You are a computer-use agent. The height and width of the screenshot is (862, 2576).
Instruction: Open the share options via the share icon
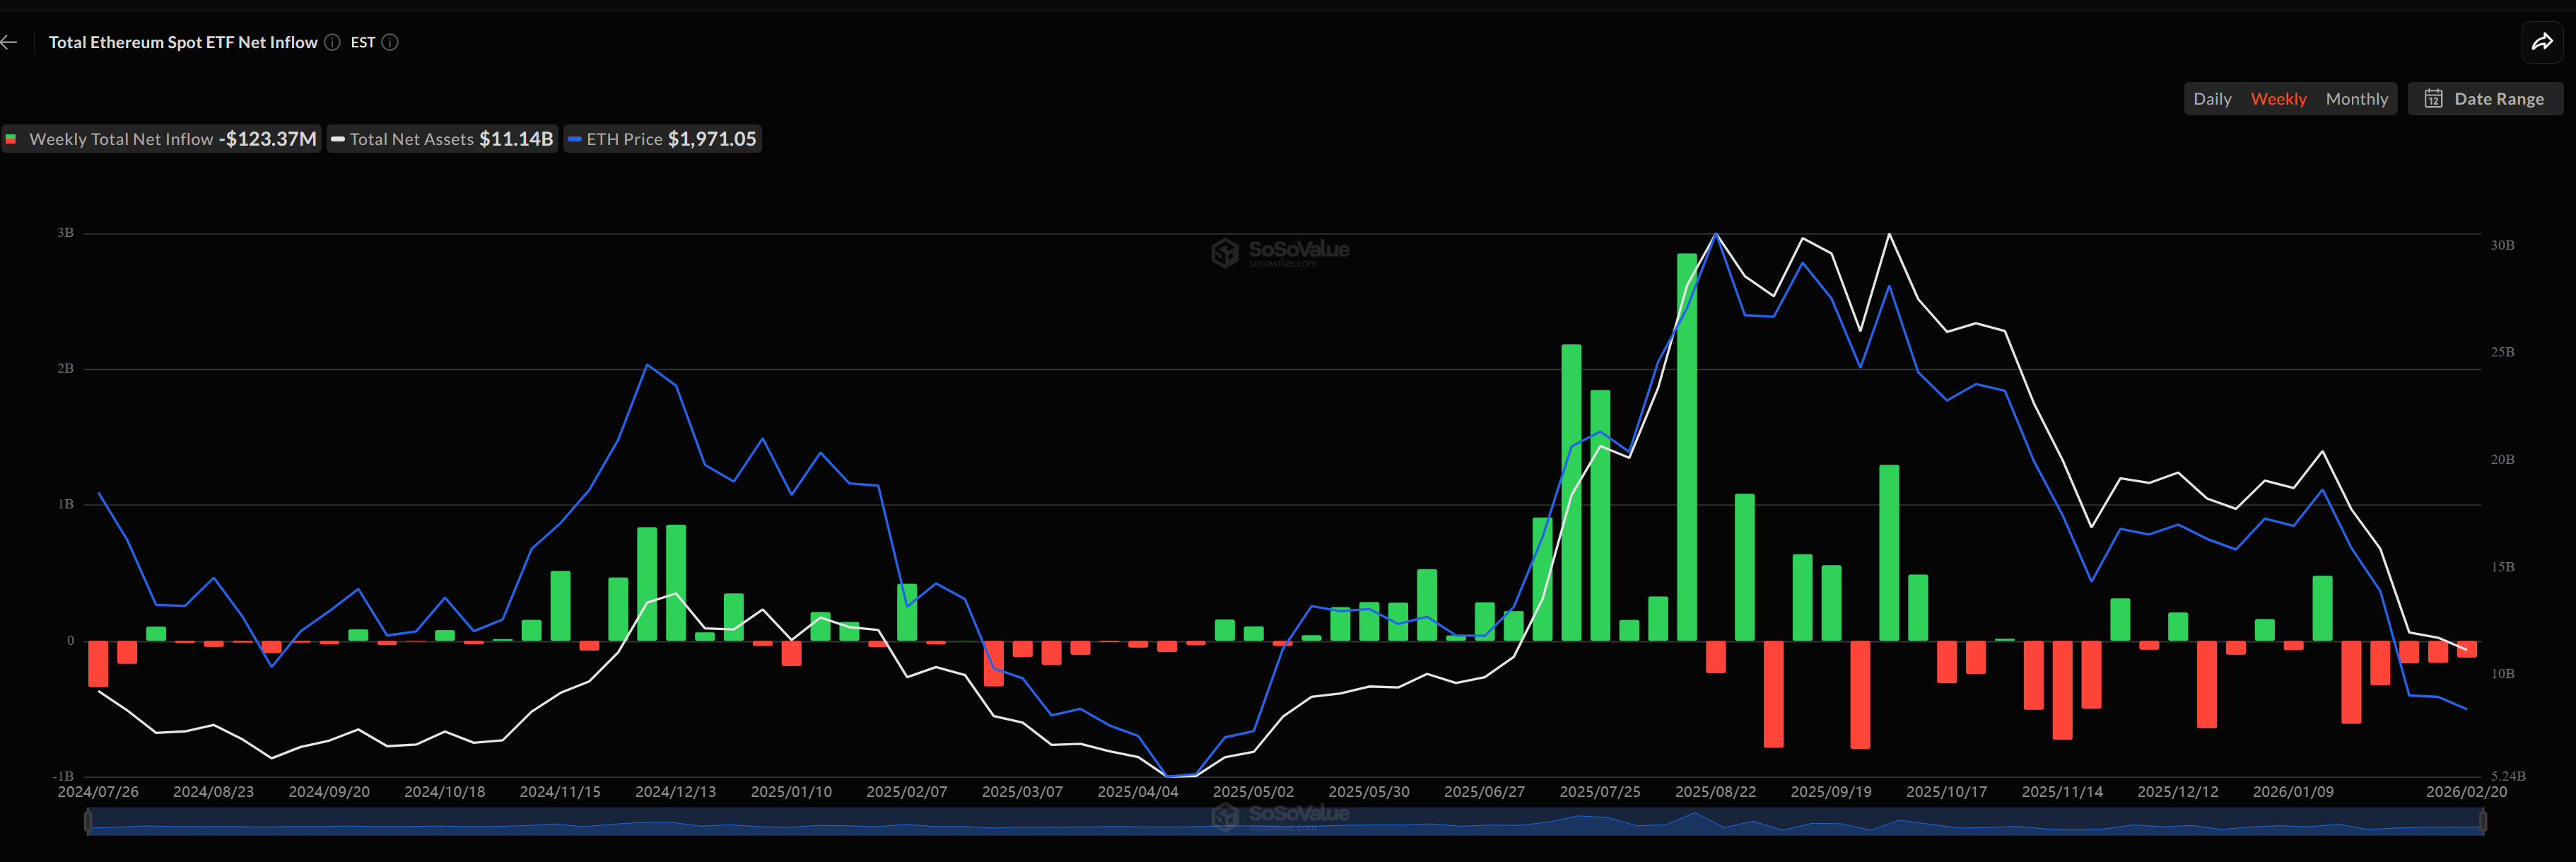(x=2543, y=42)
